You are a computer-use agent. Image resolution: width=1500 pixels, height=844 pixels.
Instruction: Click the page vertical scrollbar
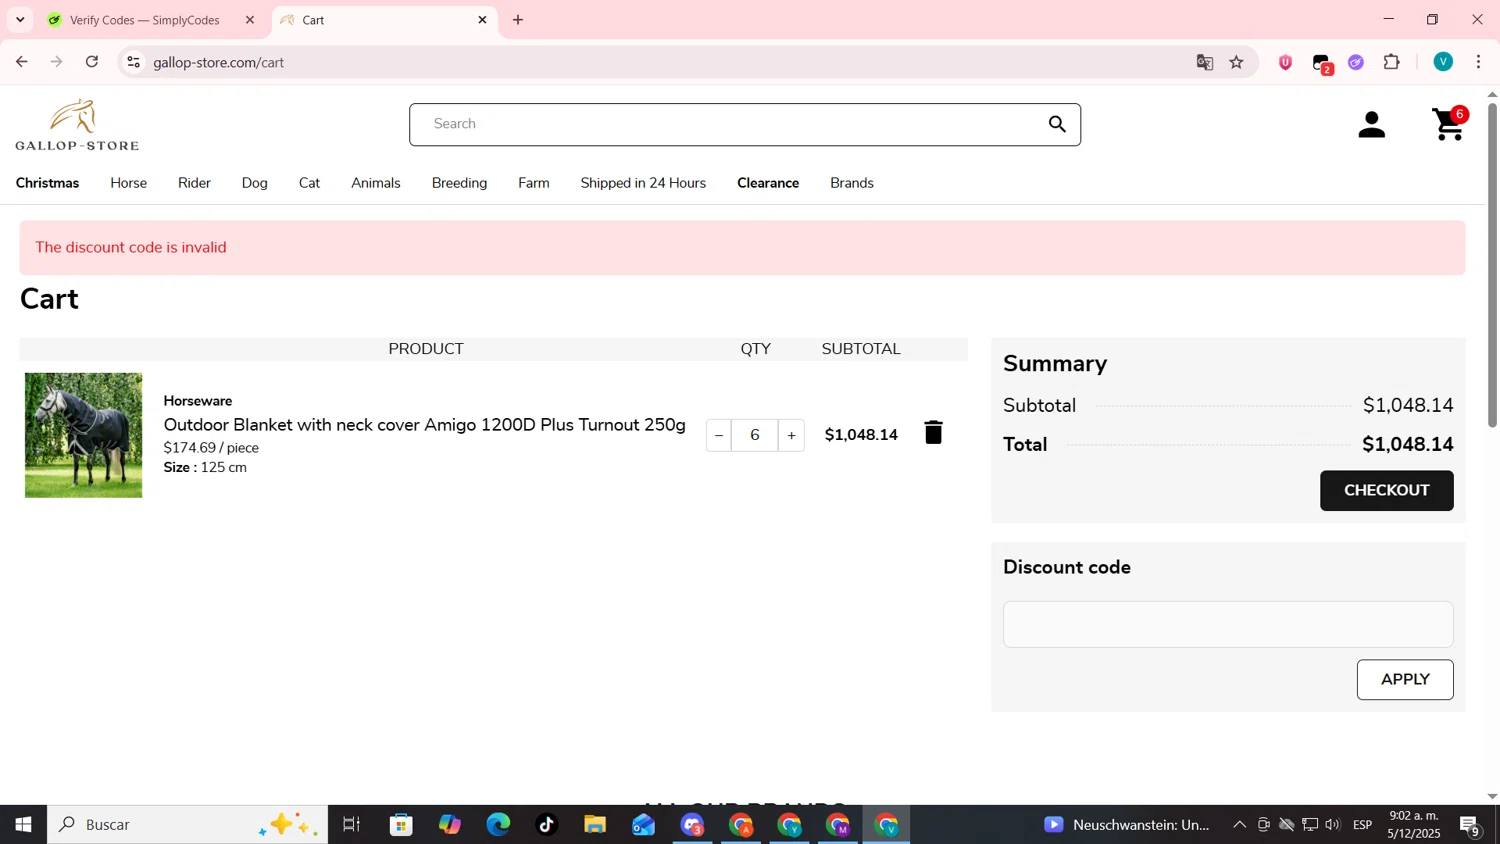click(1492, 265)
